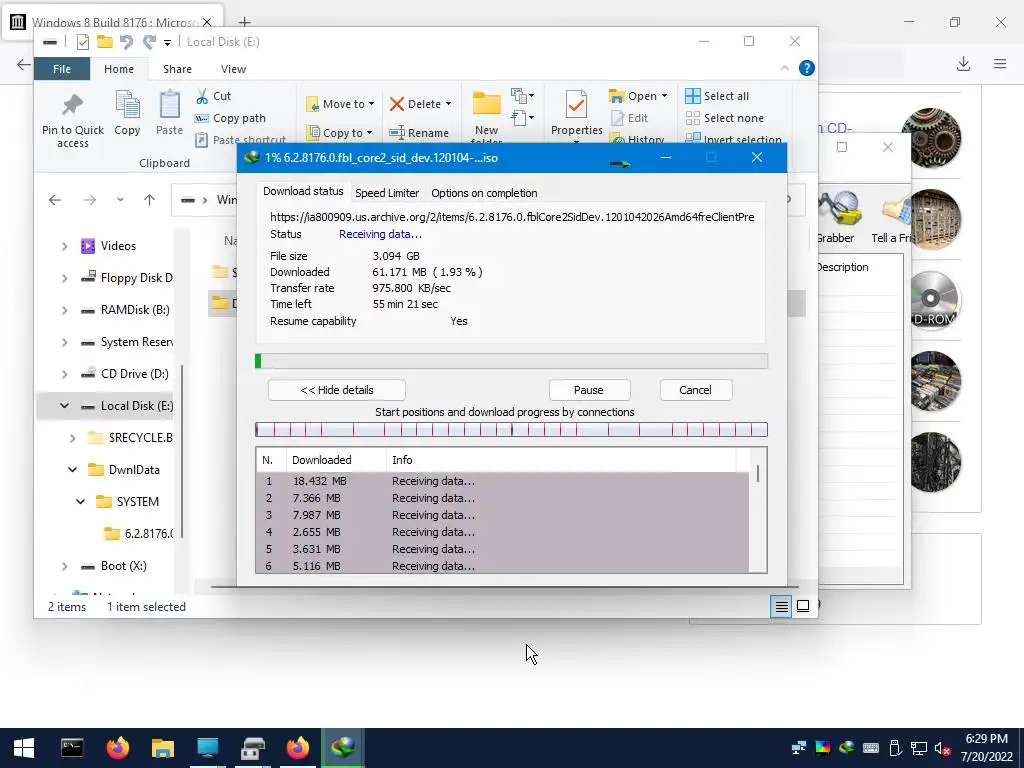1024x768 pixels.
Task: Click the Redo icon in Explorer title bar
Action: (150, 42)
